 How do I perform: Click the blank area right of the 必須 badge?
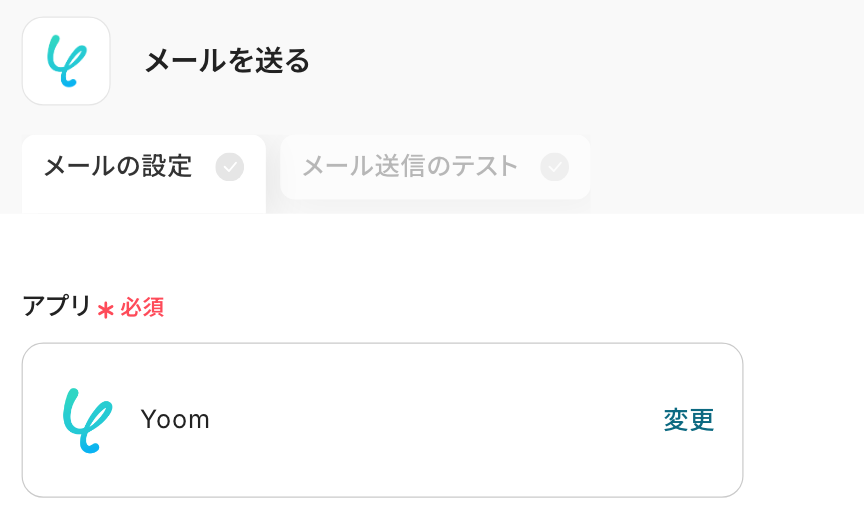pos(450,308)
